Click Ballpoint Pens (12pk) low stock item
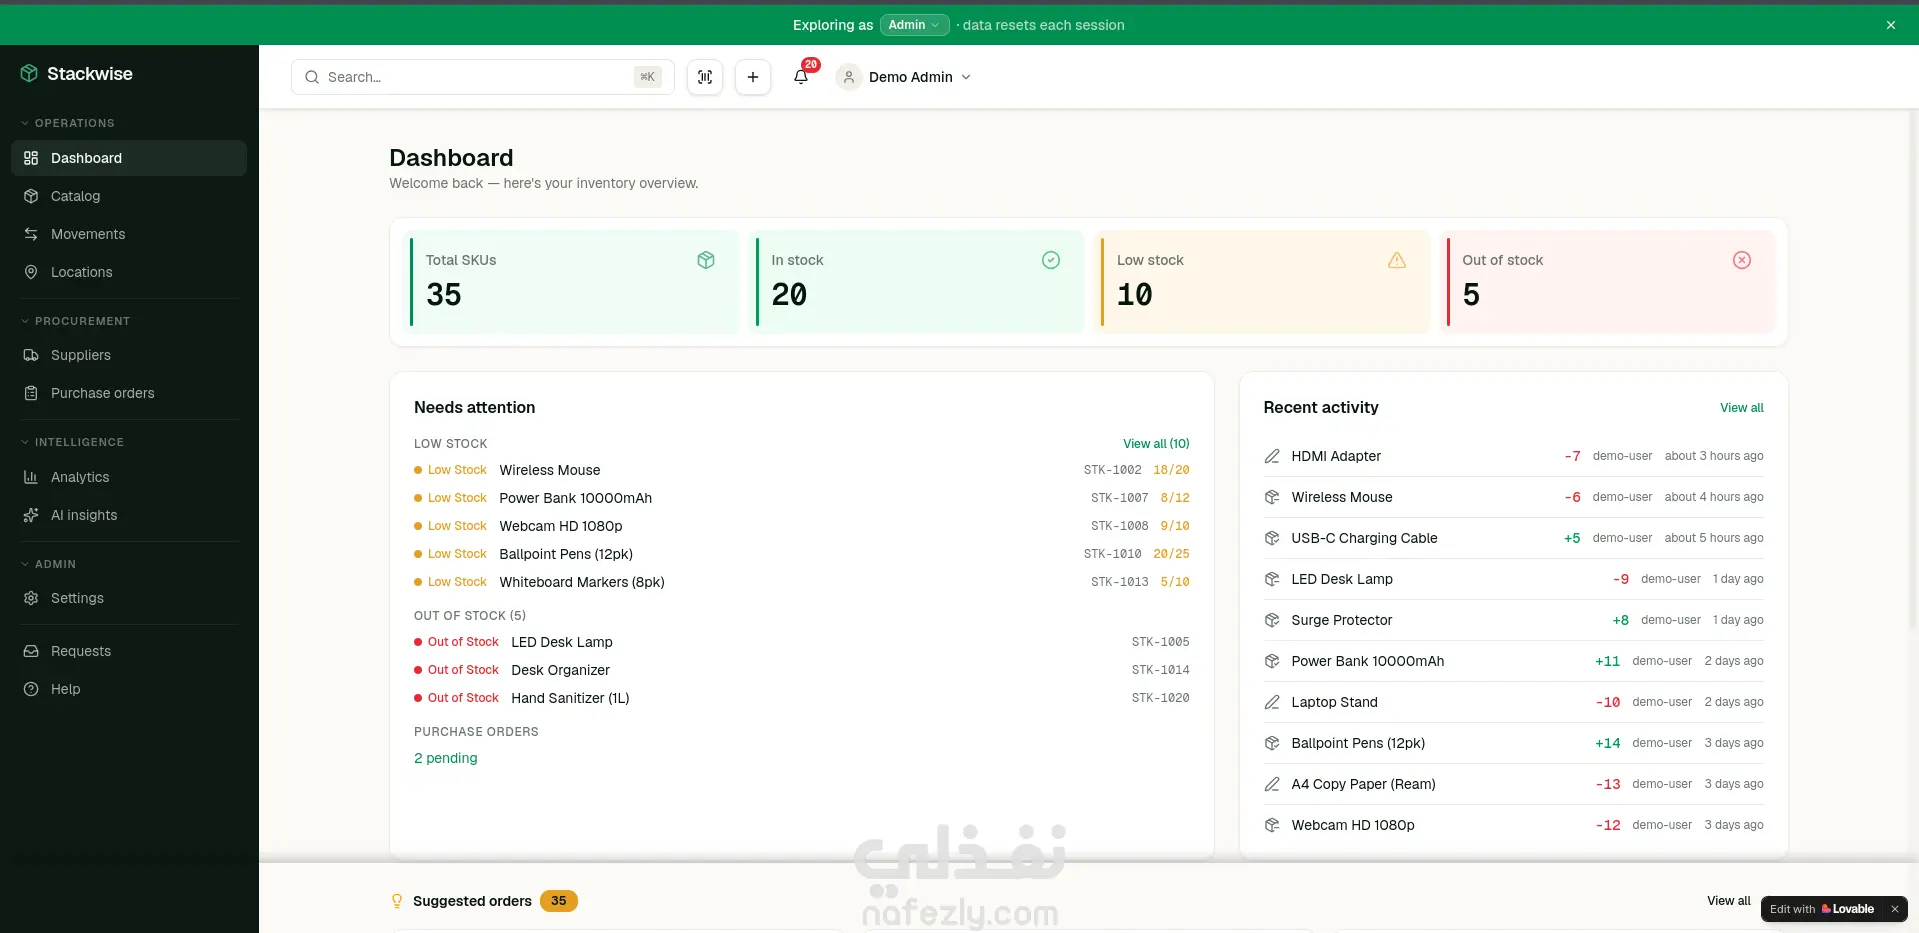1919x933 pixels. click(802, 554)
